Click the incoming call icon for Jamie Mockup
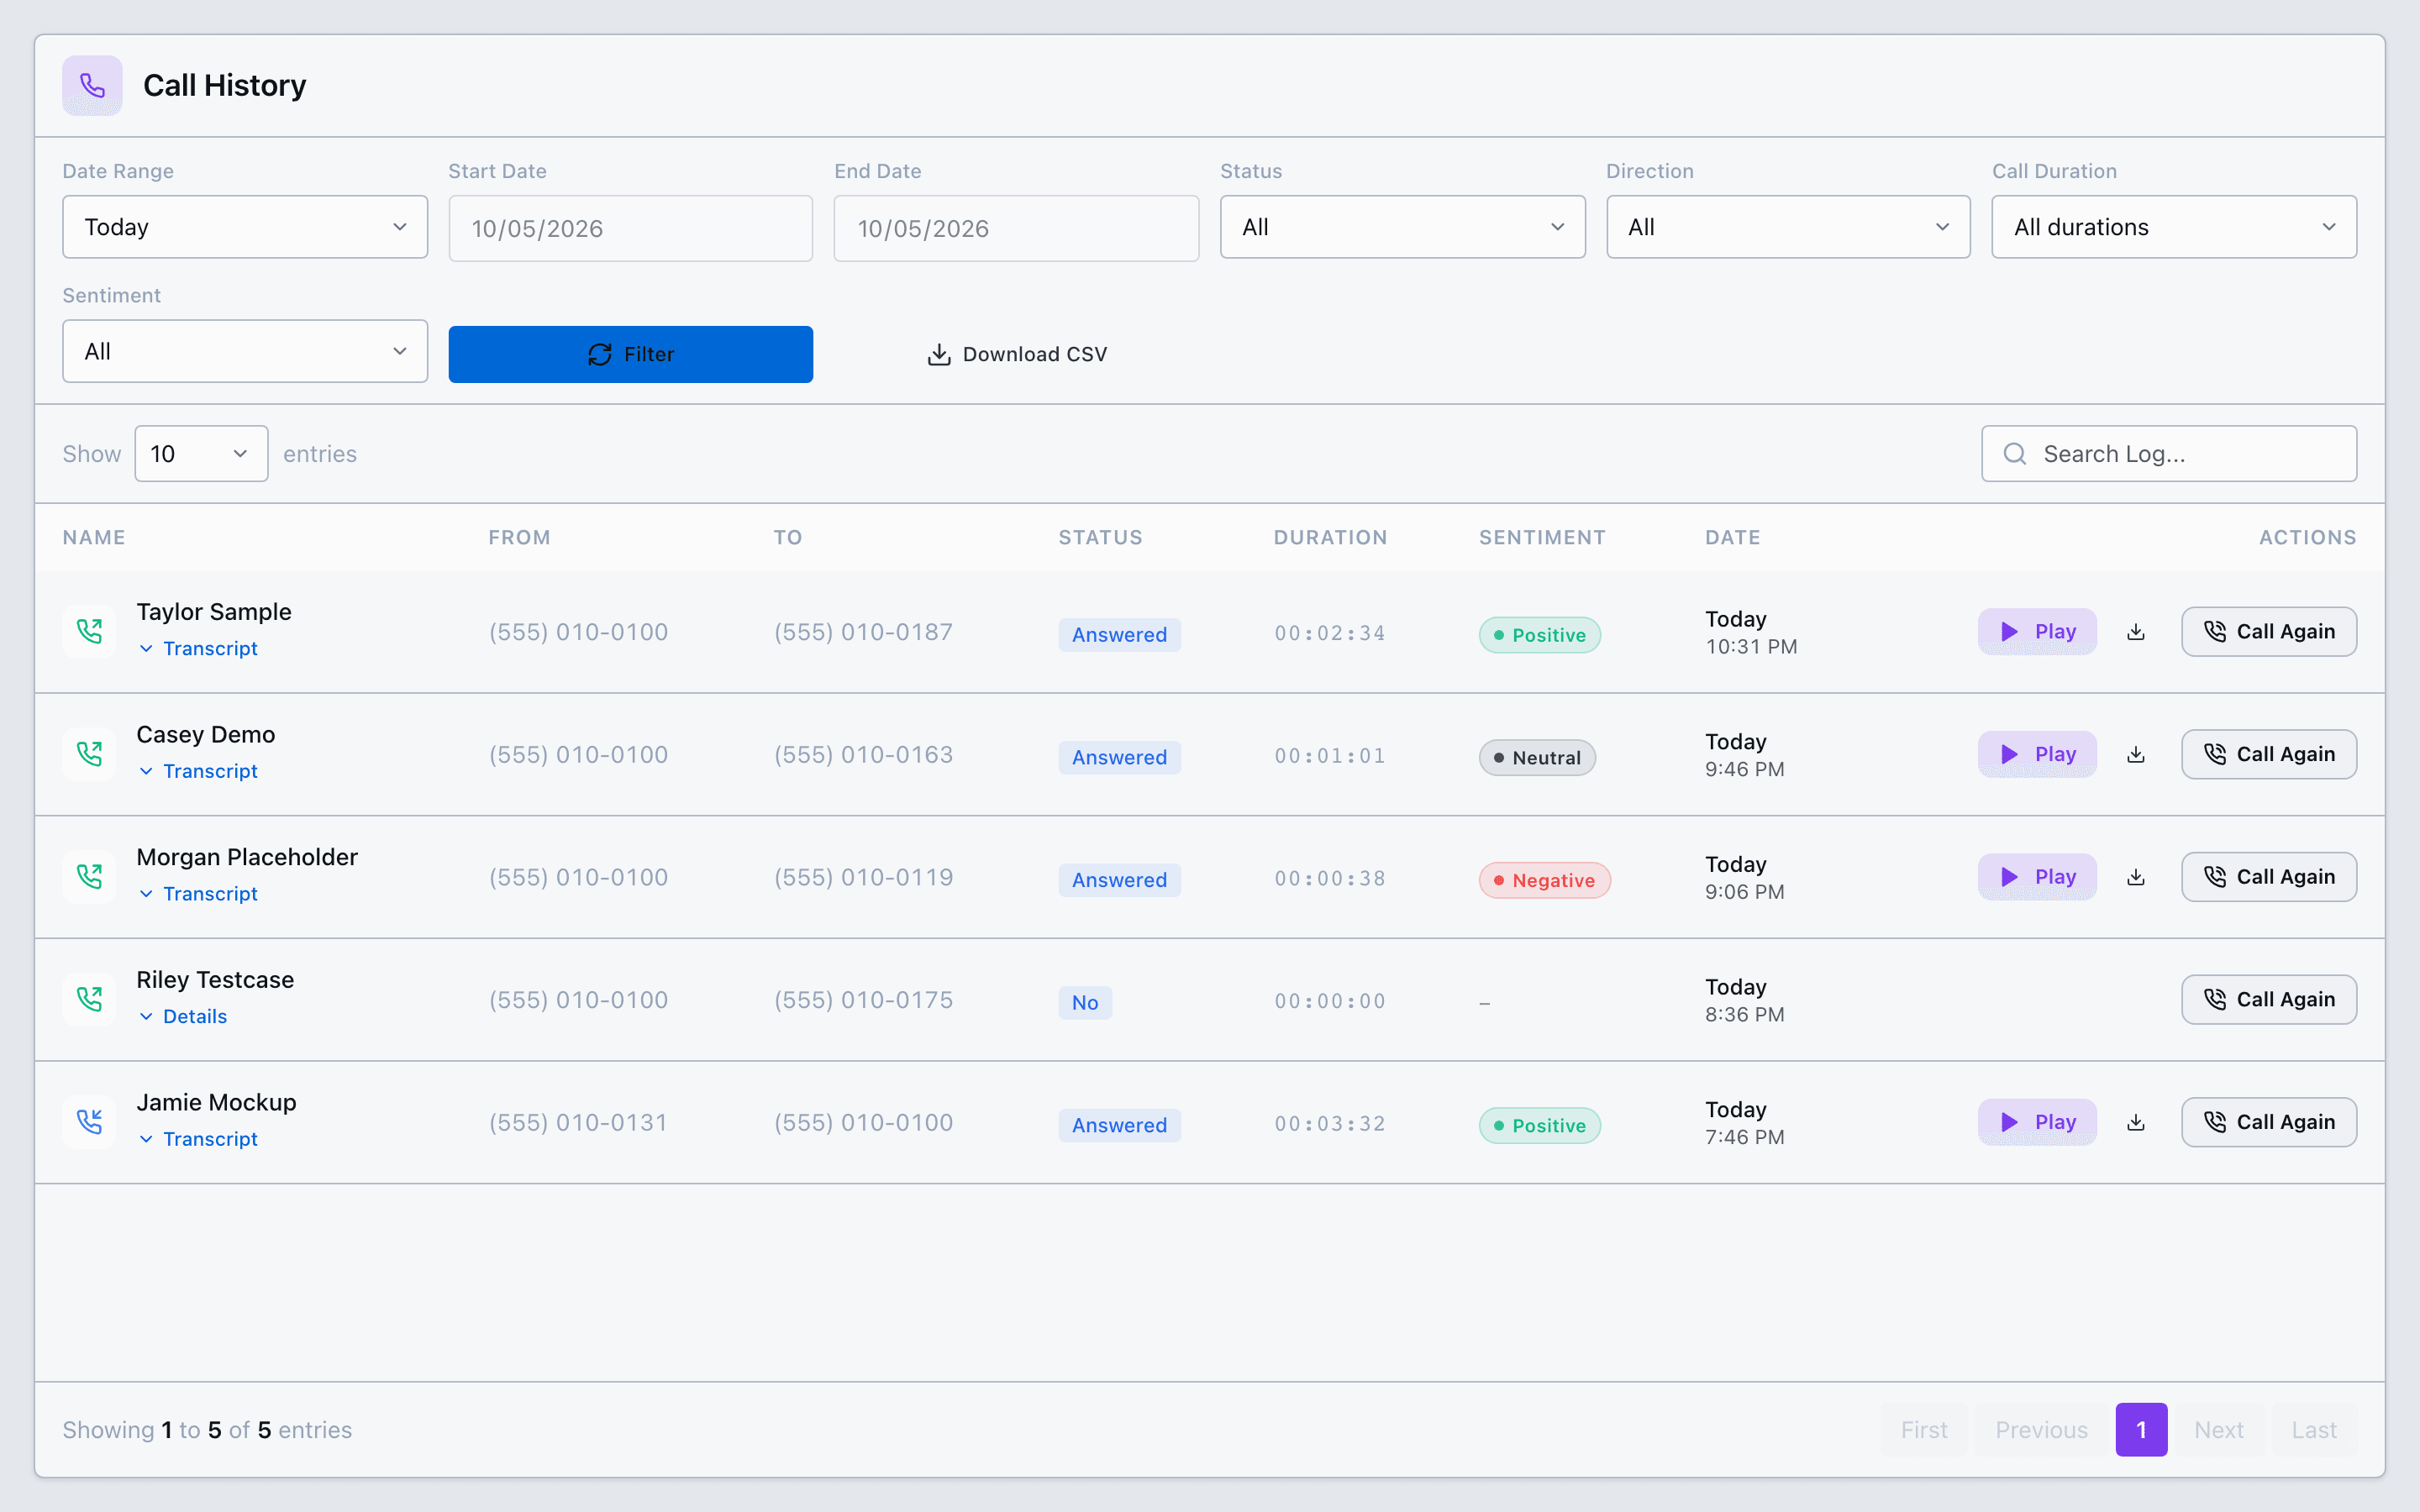Image resolution: width=2420 pixels, height=1512 pixels. pyautogui.click(x=89, y=1122)
